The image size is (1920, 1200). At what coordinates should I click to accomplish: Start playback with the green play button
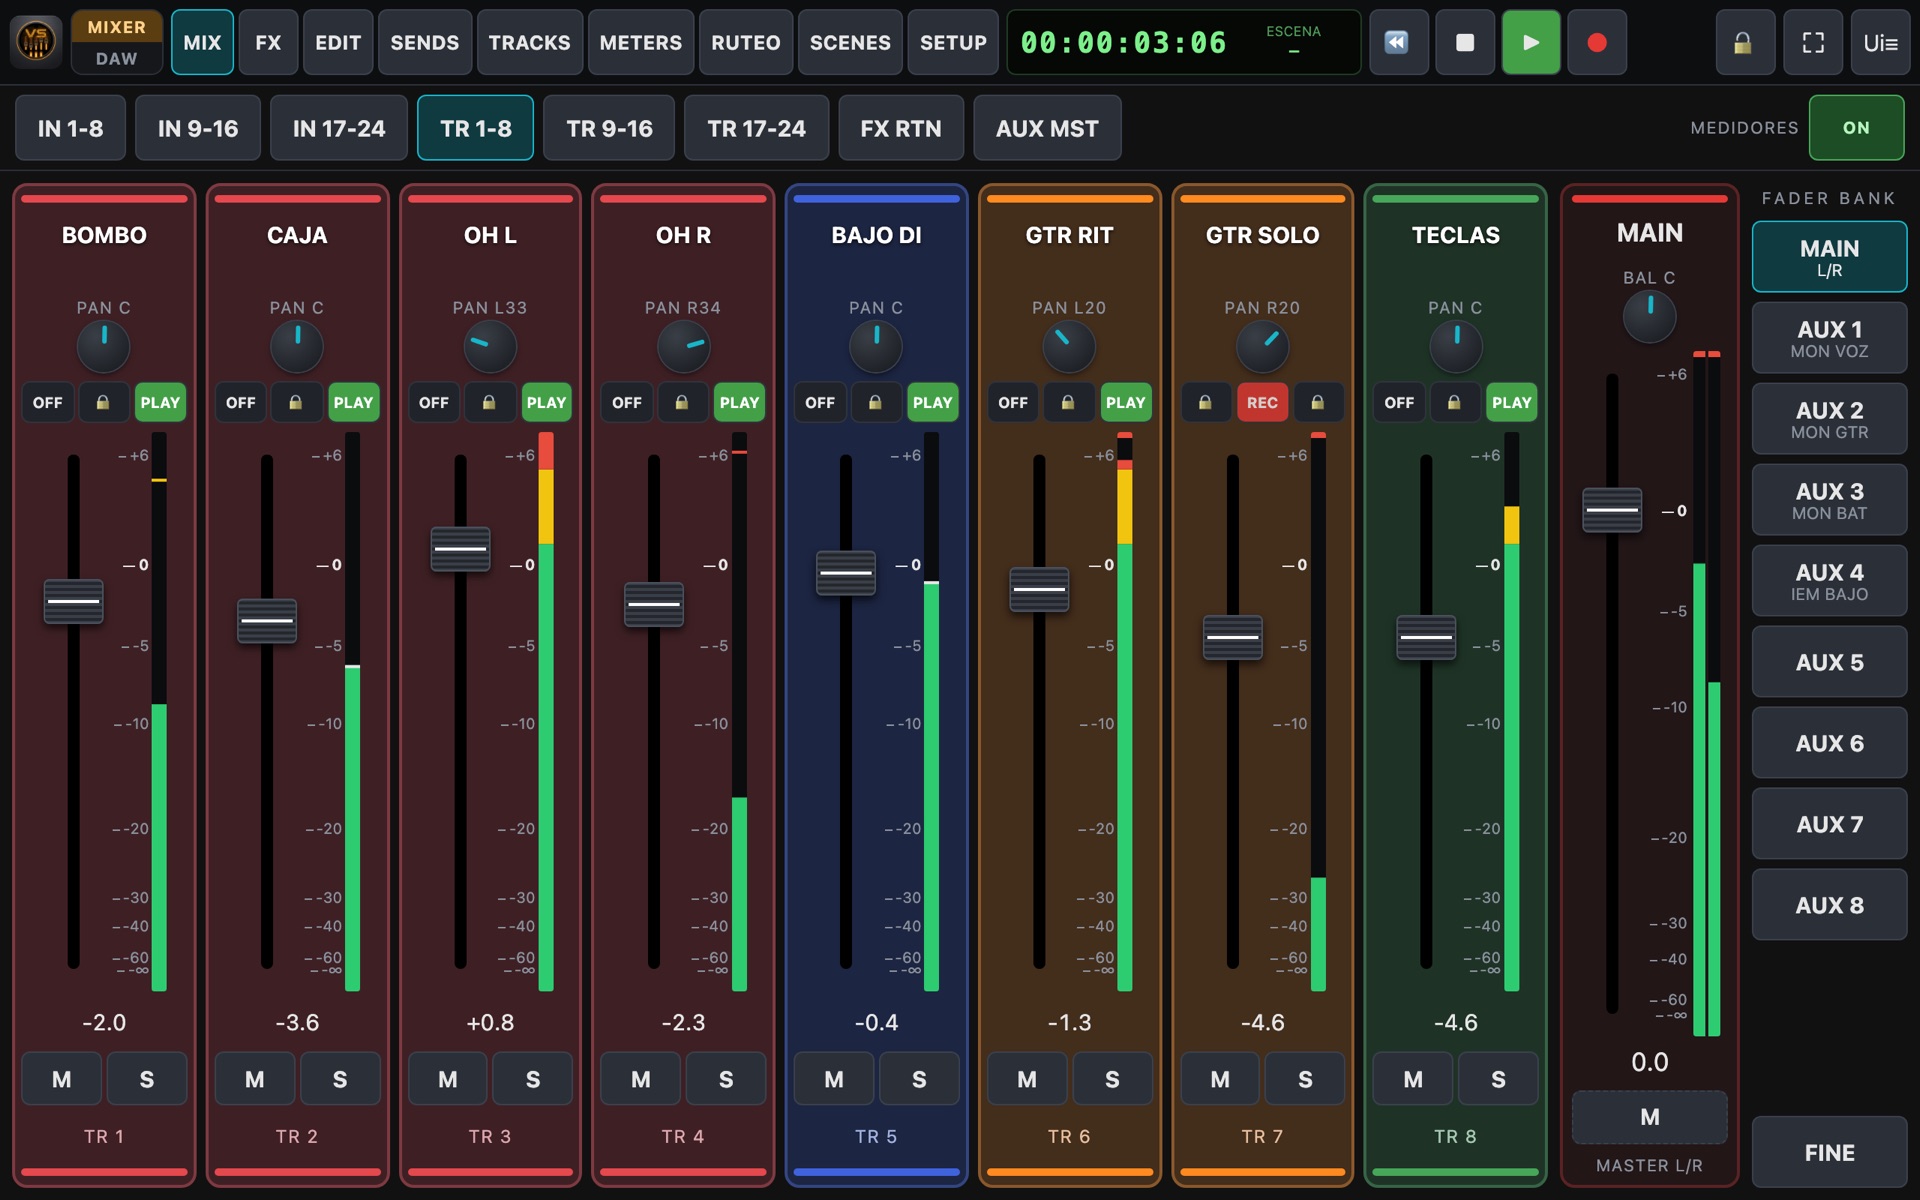click(x=1530, y=42)
